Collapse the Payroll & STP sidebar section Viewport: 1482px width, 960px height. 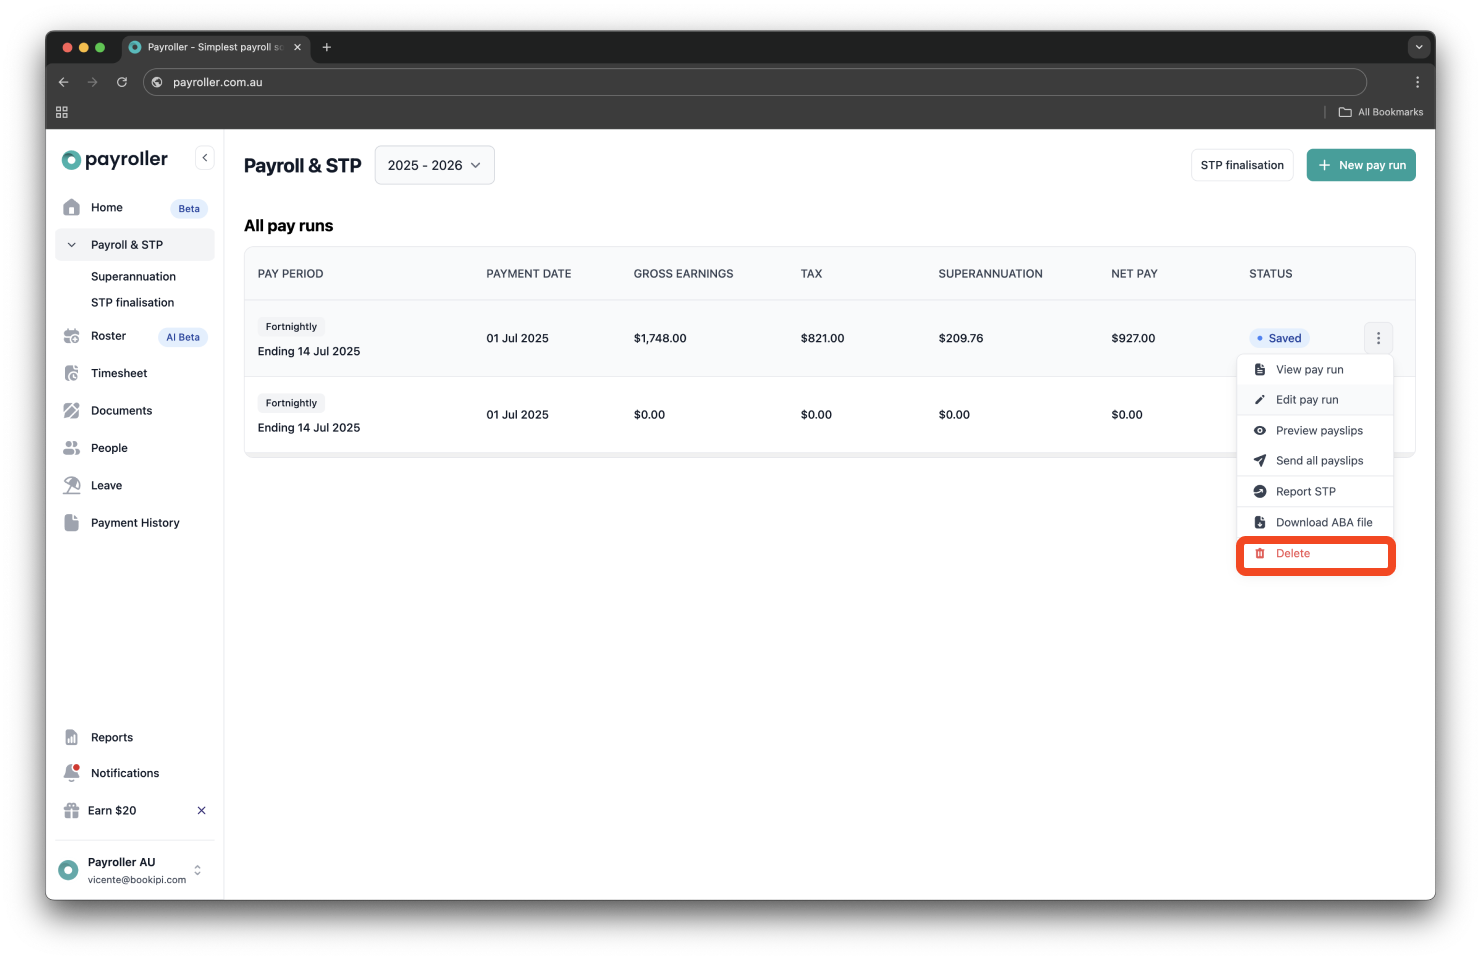pyautogui.click(x=72, y=245)
